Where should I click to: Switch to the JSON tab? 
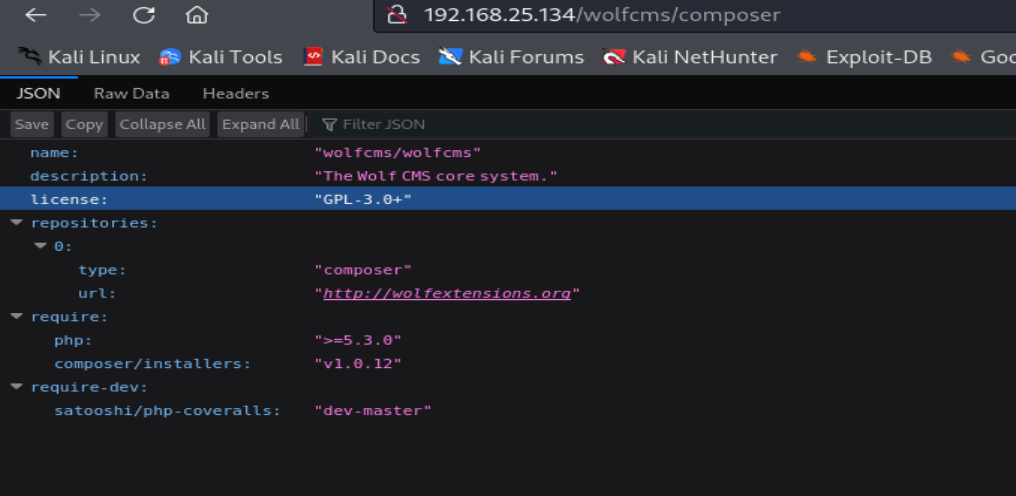tap(38, 93)
